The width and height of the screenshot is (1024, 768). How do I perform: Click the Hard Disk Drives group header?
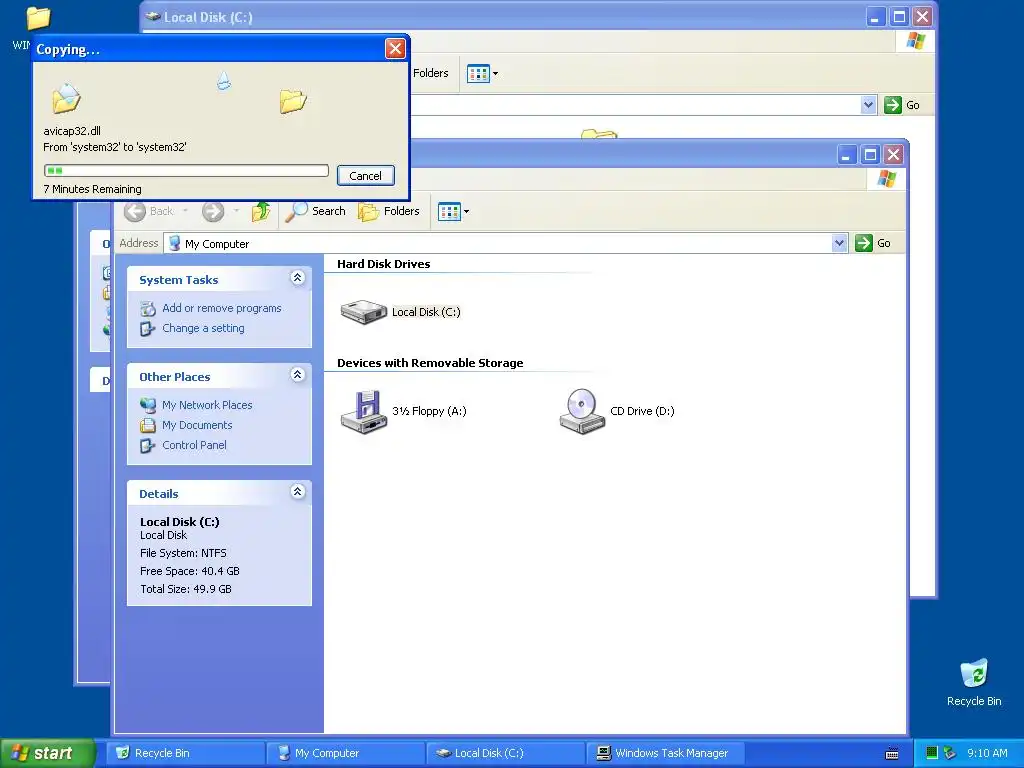point(383,264)
